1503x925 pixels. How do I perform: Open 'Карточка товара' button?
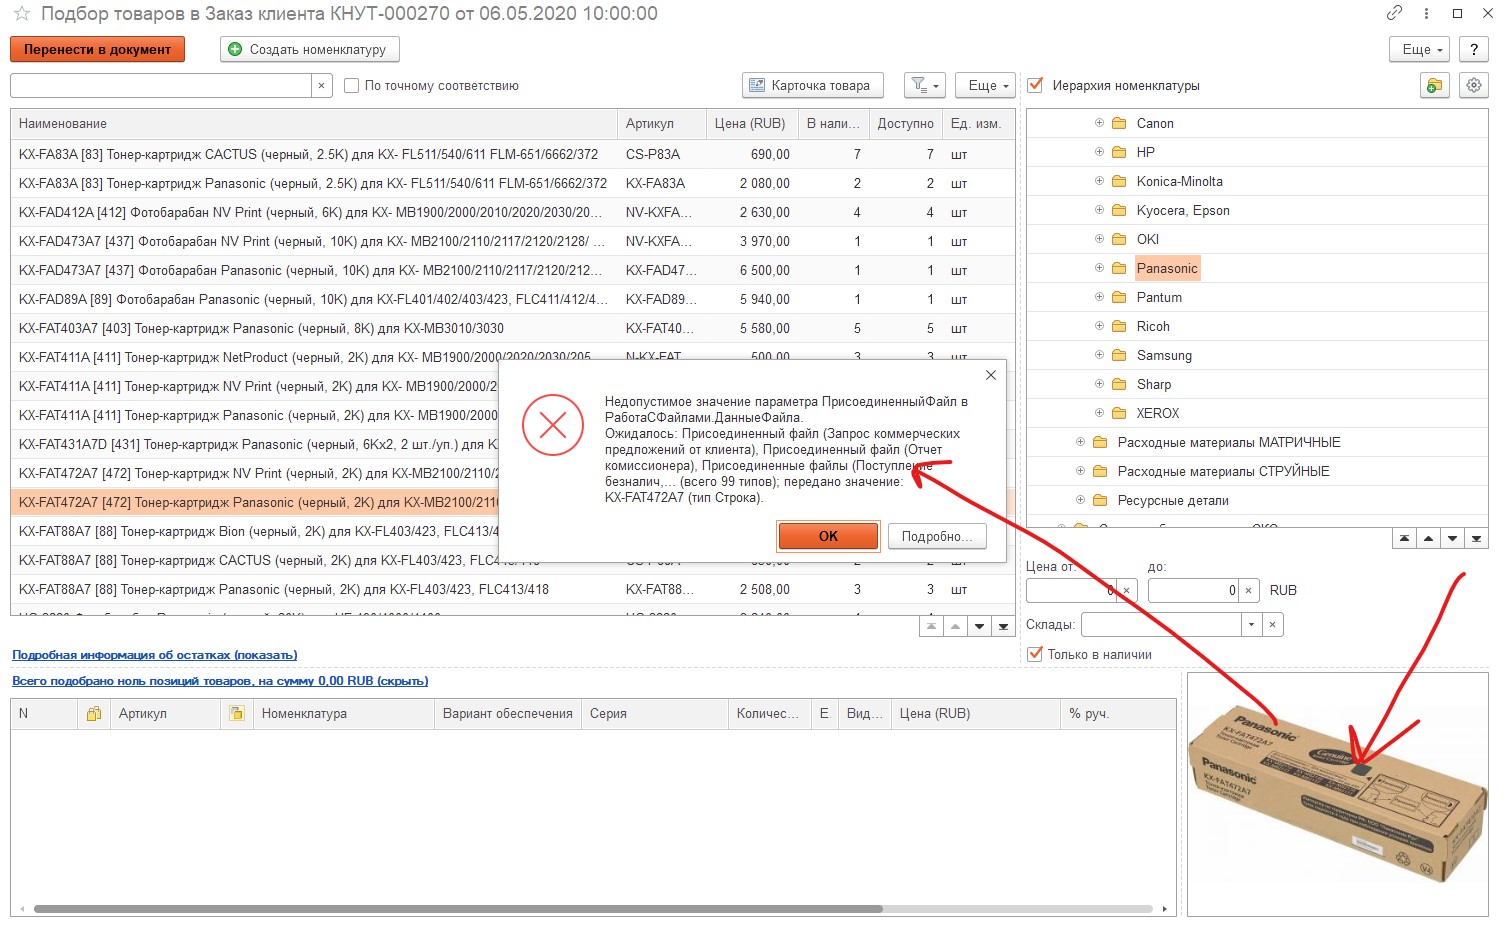click(813, 86)
